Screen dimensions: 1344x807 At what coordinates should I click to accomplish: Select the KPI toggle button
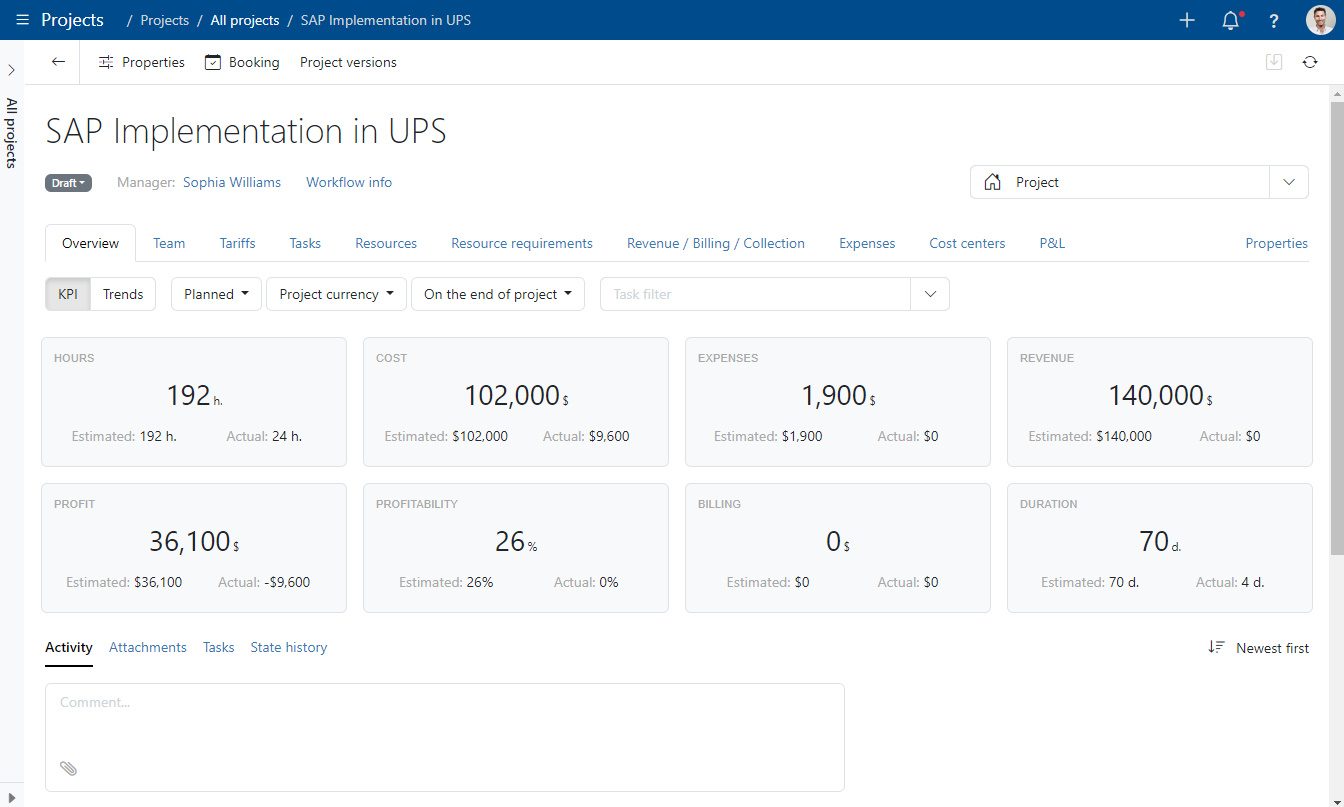tap(68, 294)
